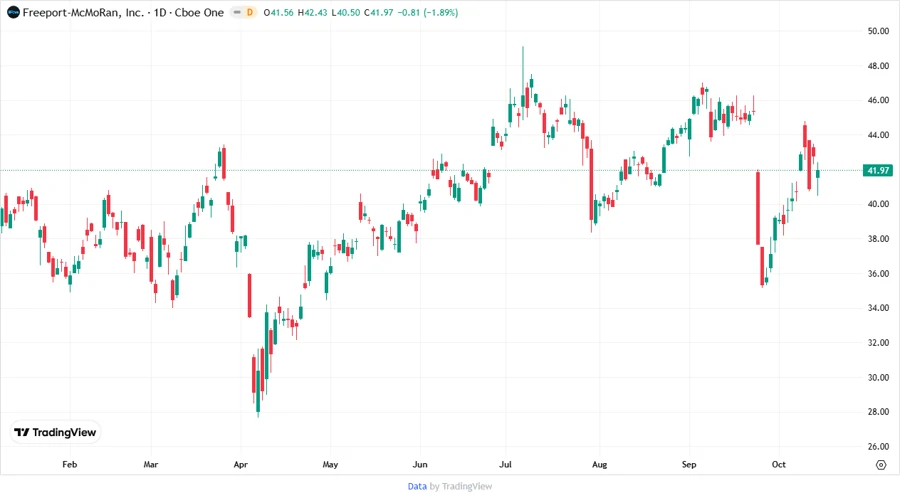The height and width of the screenshot is (498, 900).
Task: Select the Freeport-McMoRan, Inc. symbol title
Action: point(78,10)
